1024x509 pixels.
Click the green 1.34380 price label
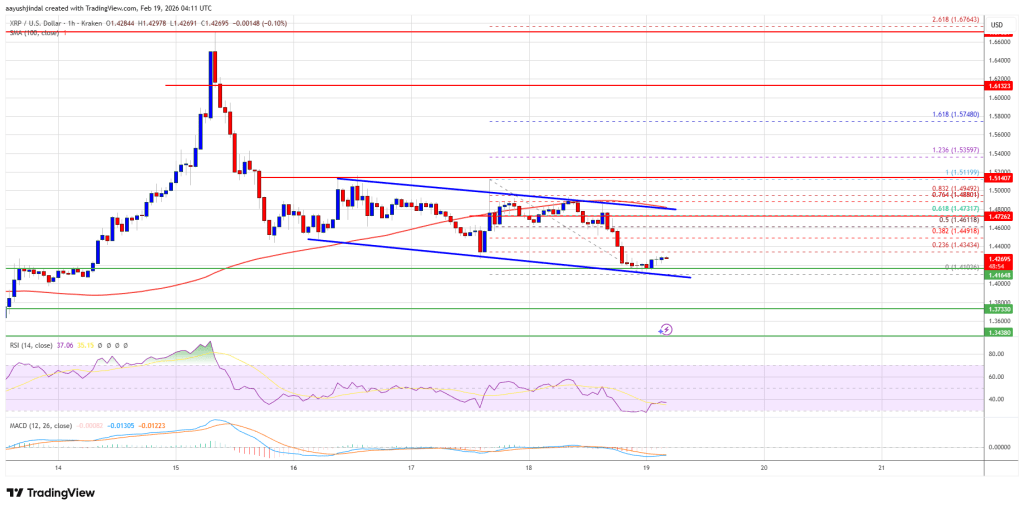click(x=997, y=332)
